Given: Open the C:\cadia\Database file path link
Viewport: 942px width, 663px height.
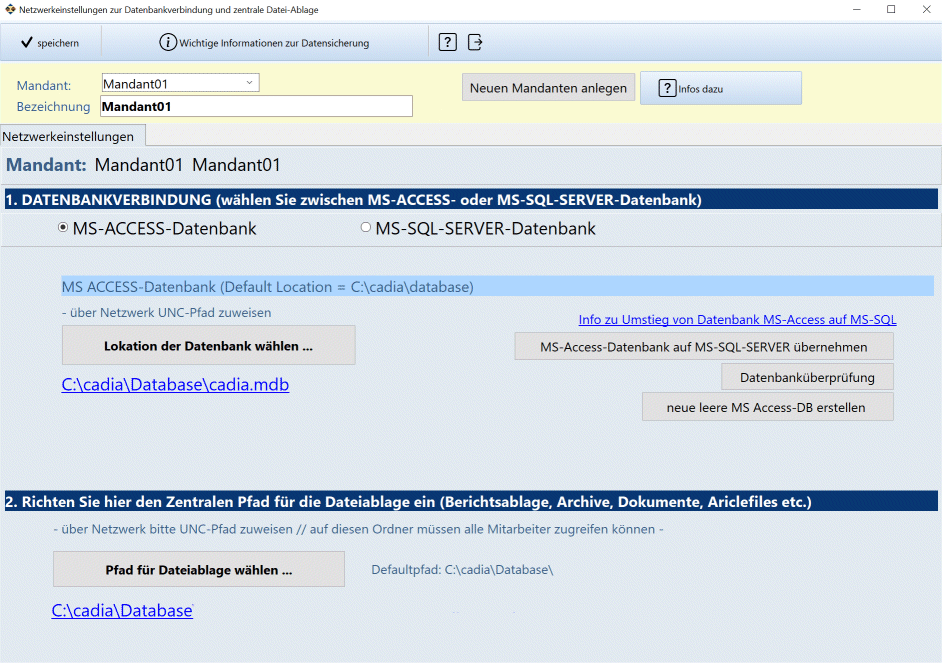Looking at the screenshot, I should click(122, 610).
